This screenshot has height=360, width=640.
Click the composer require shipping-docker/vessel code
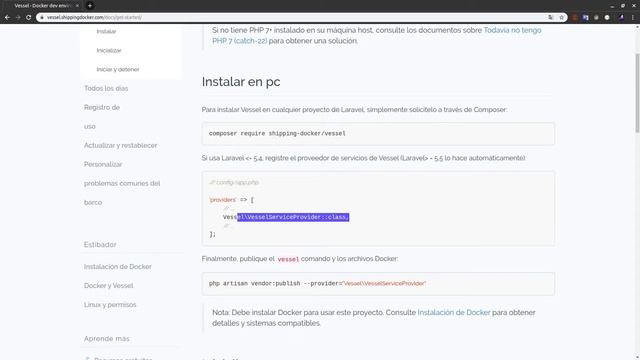(277, 133)
